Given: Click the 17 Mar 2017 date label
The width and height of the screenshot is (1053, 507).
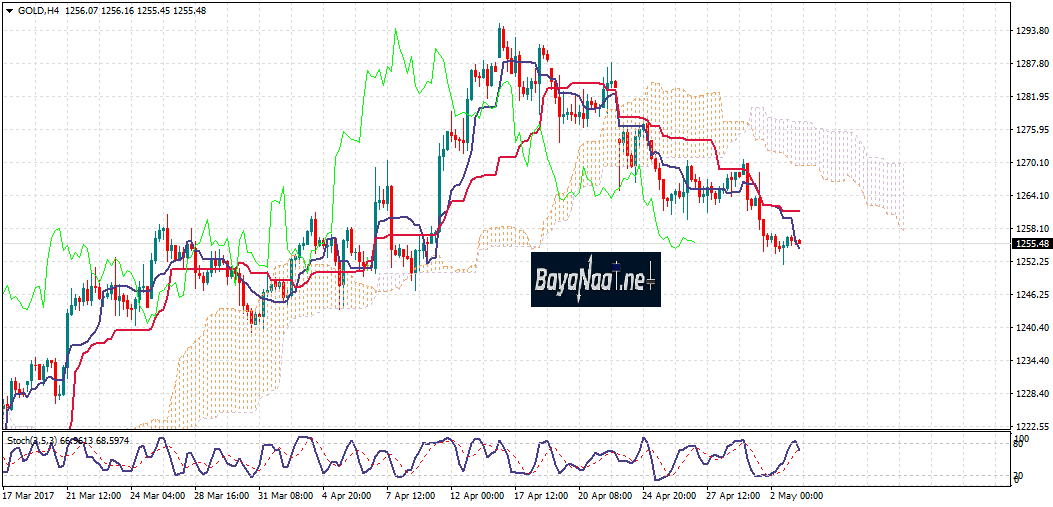Looking at the screenshot, I should pyautogui.click(x=29, y=495).
